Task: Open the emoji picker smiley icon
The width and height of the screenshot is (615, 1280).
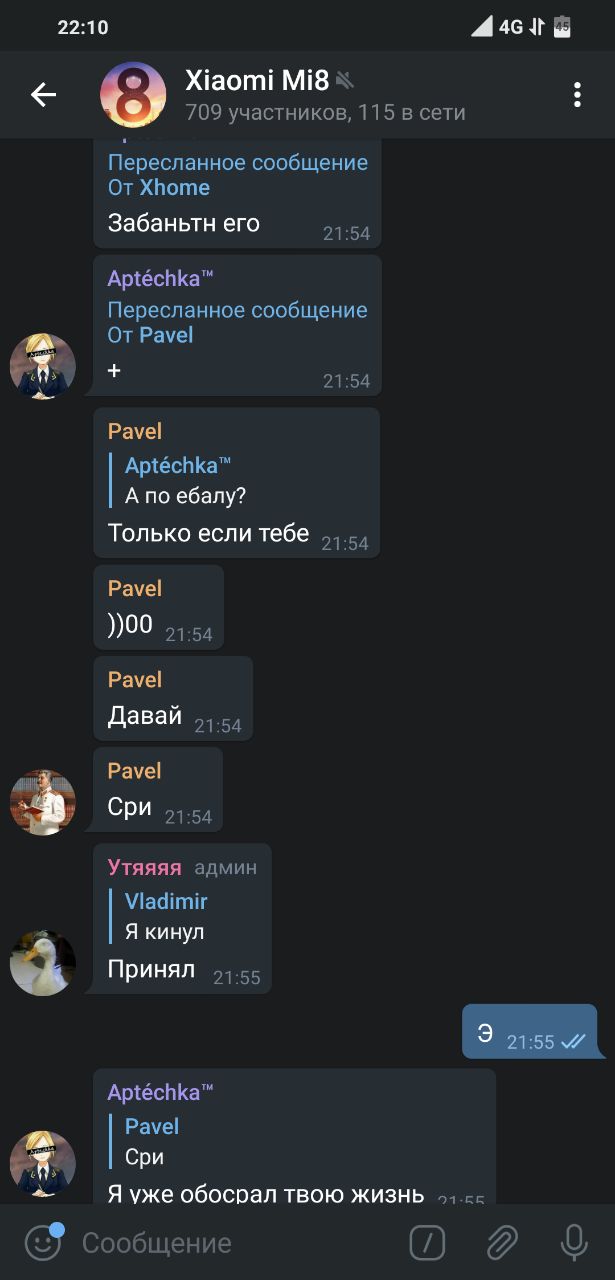Action: pos(43,1243)
